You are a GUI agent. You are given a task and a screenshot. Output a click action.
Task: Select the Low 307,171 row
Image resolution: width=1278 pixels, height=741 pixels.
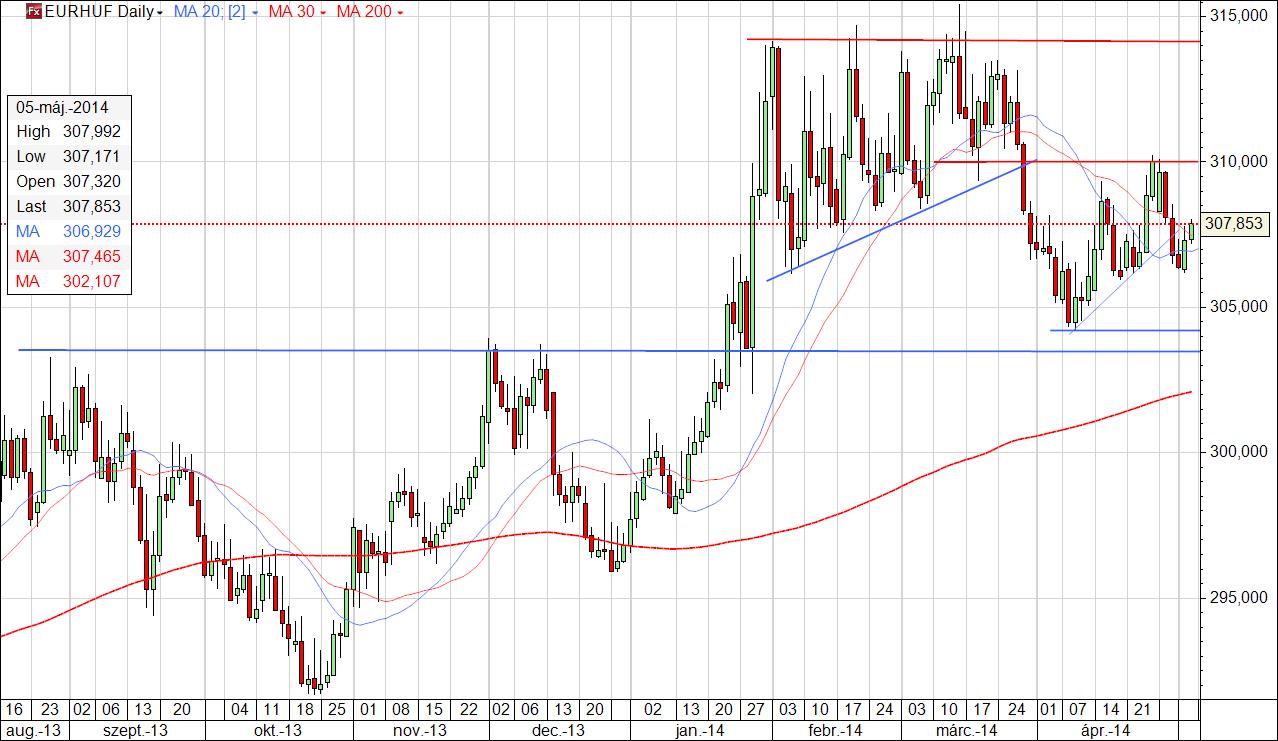68,156
